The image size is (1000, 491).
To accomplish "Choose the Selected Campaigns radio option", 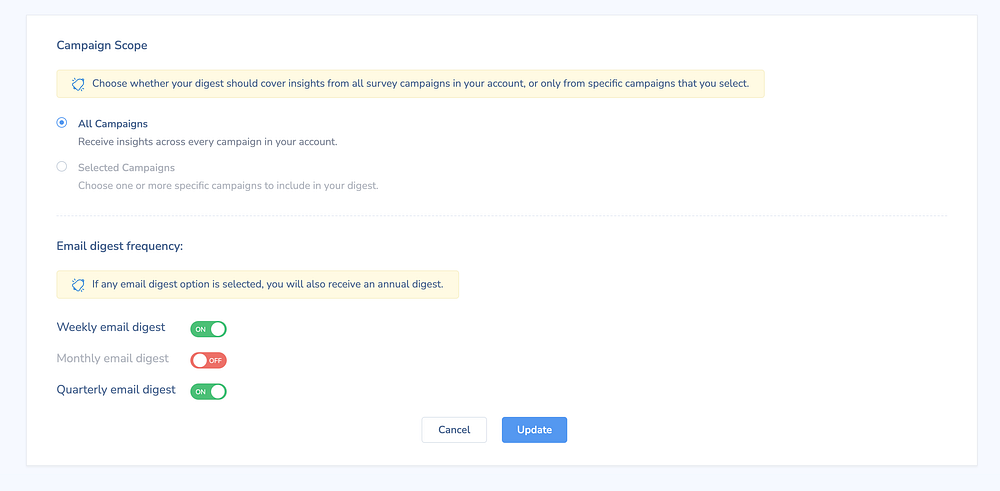I will pos(62,167).
